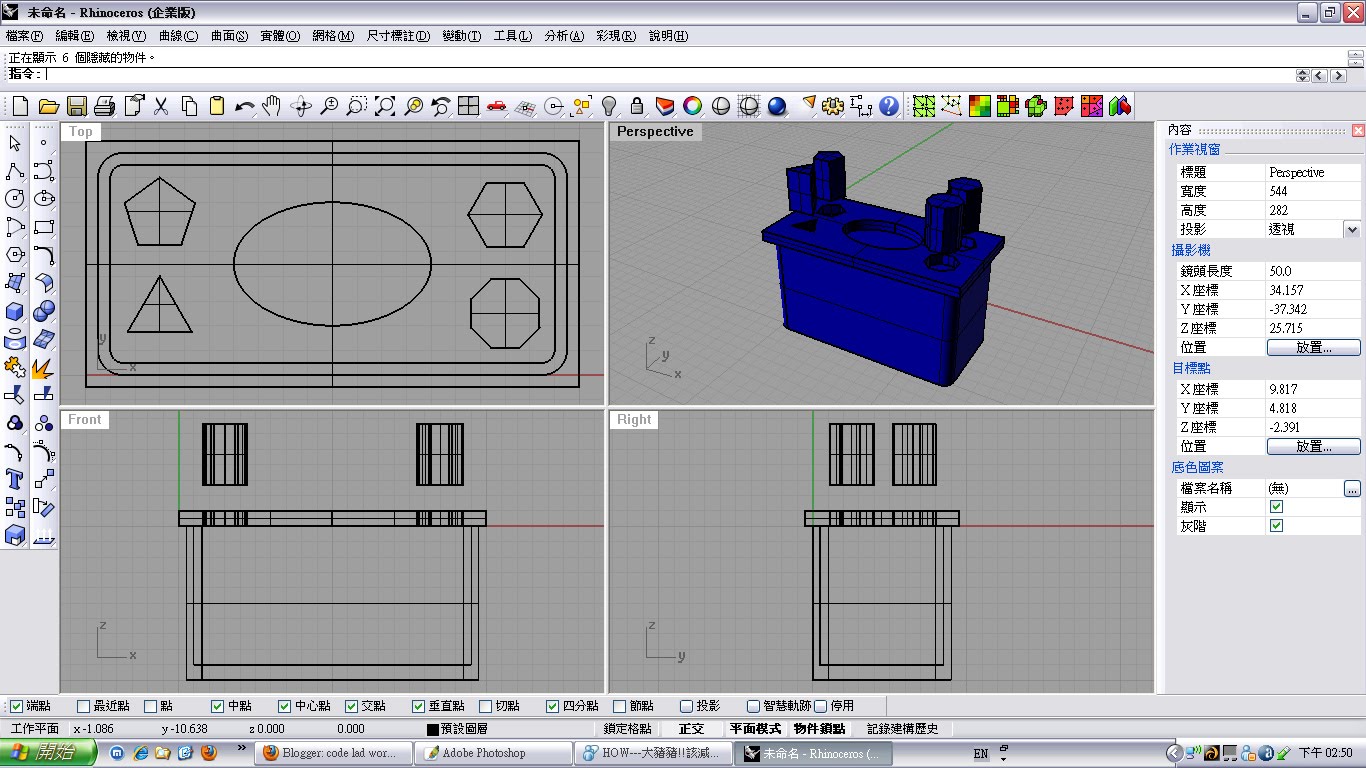This screenshot has width=1366, height=768.
Task: Enable the 切點 osnap checkbox
Action: (x=486, y=706)
